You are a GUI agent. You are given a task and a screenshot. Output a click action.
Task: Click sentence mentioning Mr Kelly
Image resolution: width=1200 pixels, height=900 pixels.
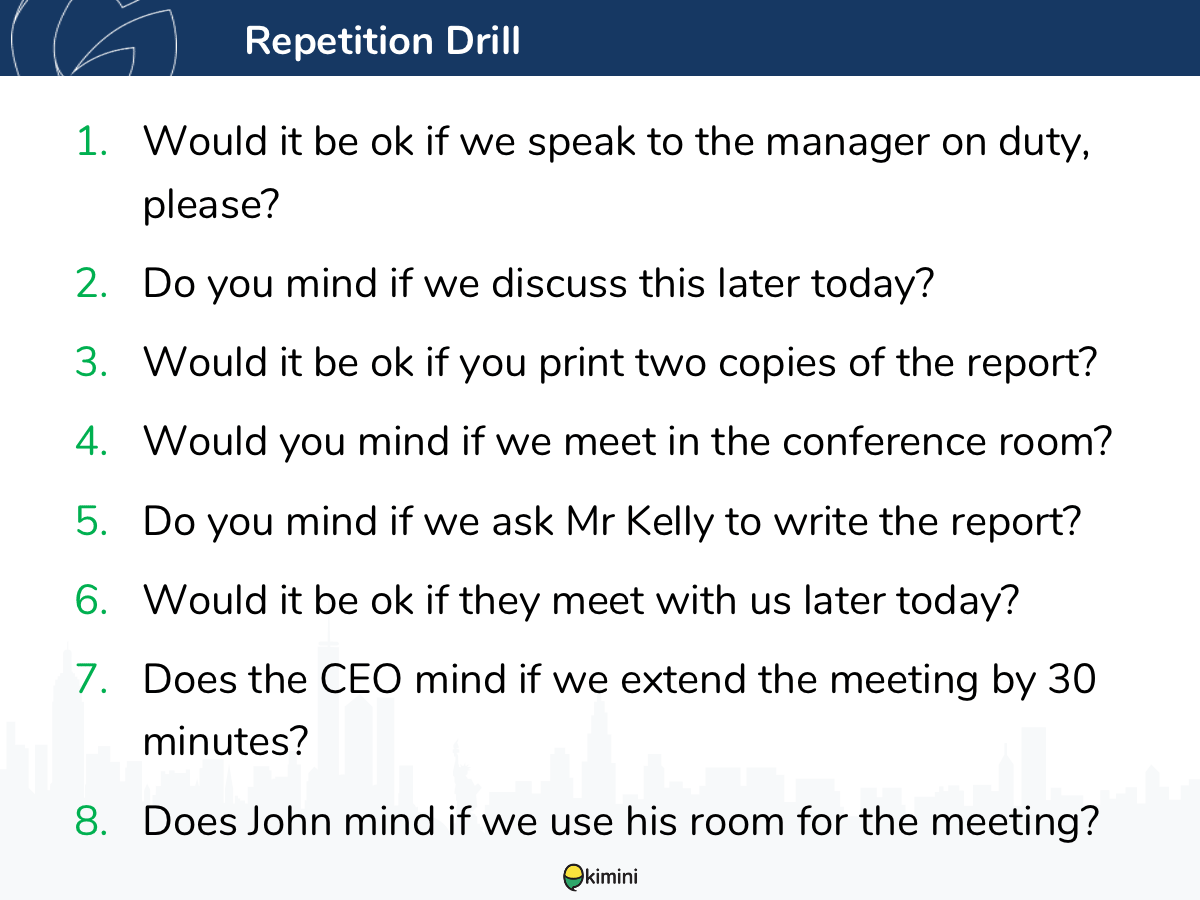point(613,520)
